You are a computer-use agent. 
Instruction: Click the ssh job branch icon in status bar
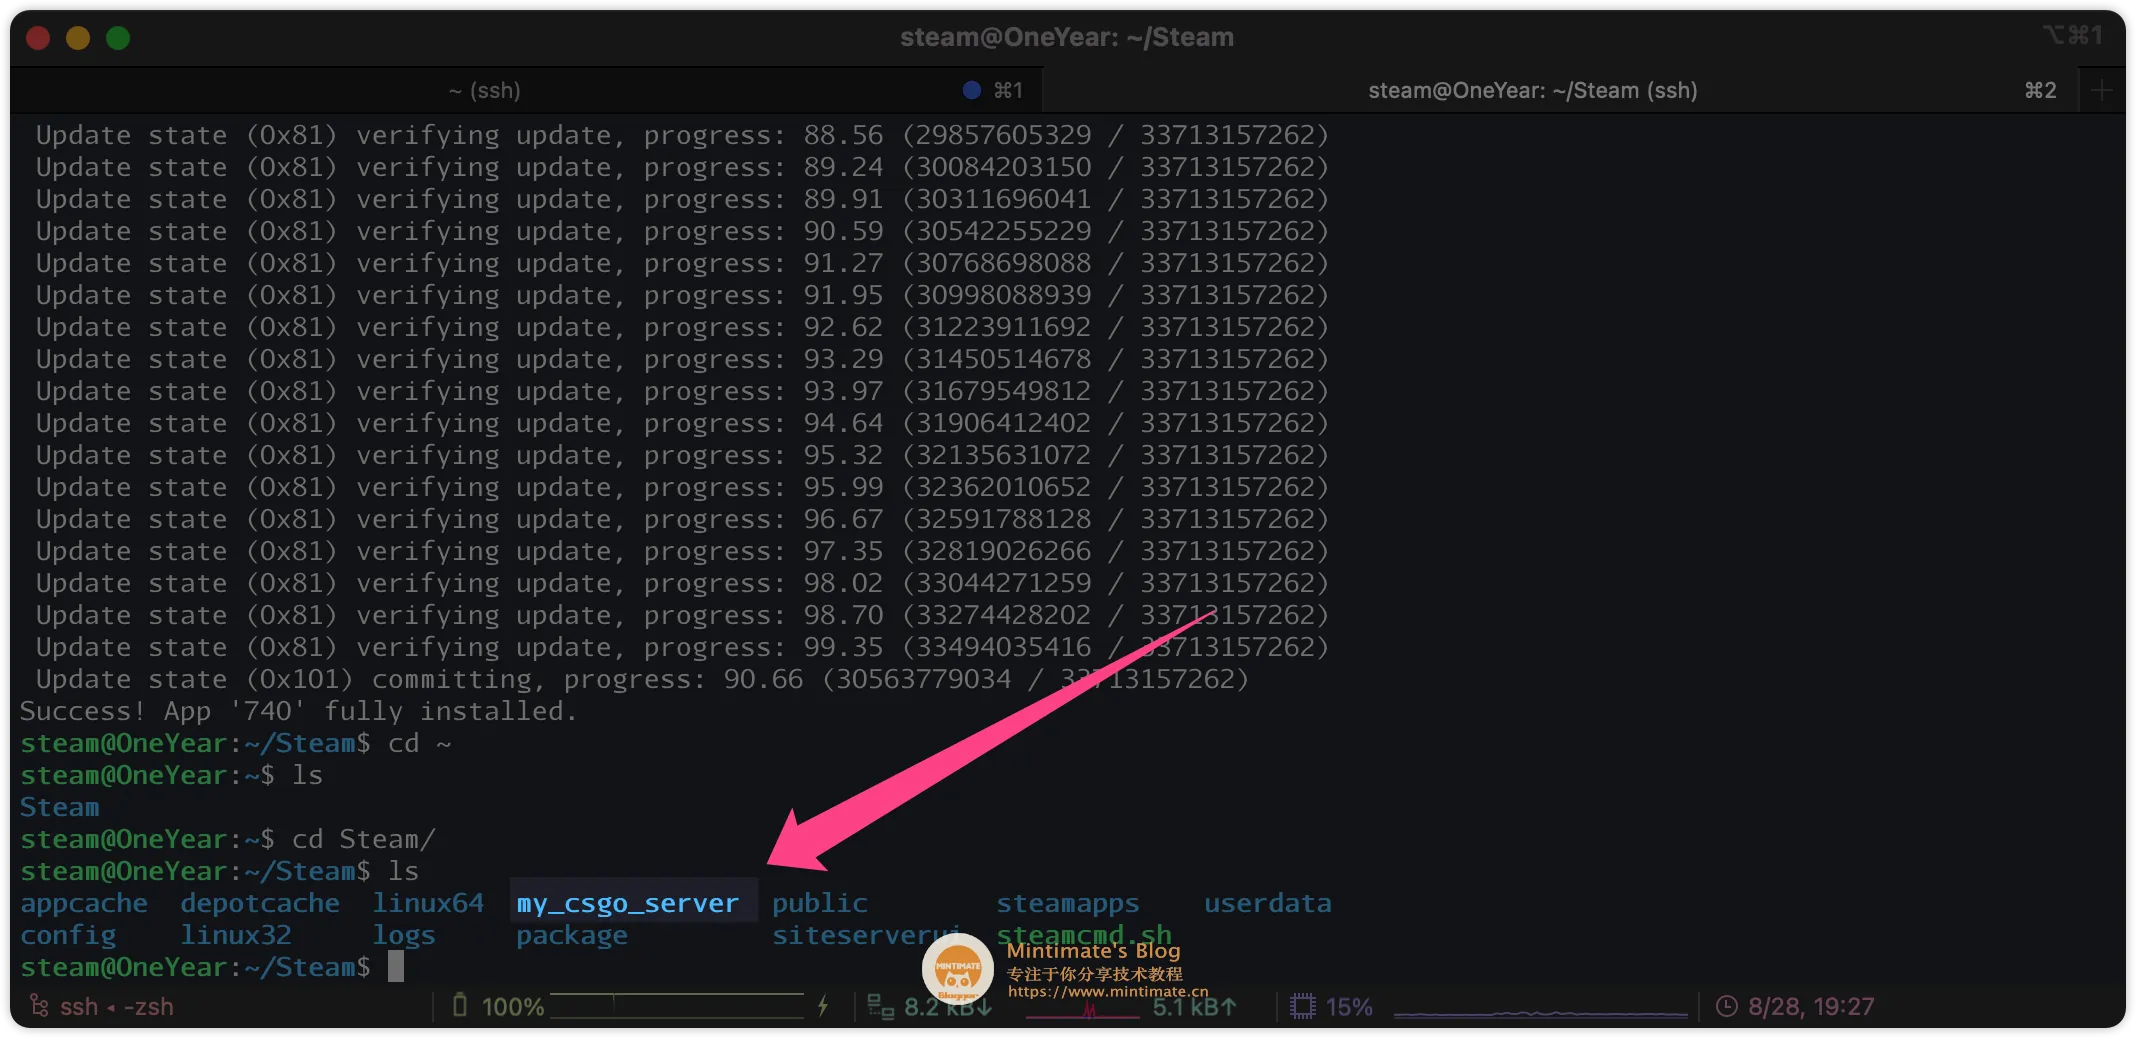point(39,1005)
